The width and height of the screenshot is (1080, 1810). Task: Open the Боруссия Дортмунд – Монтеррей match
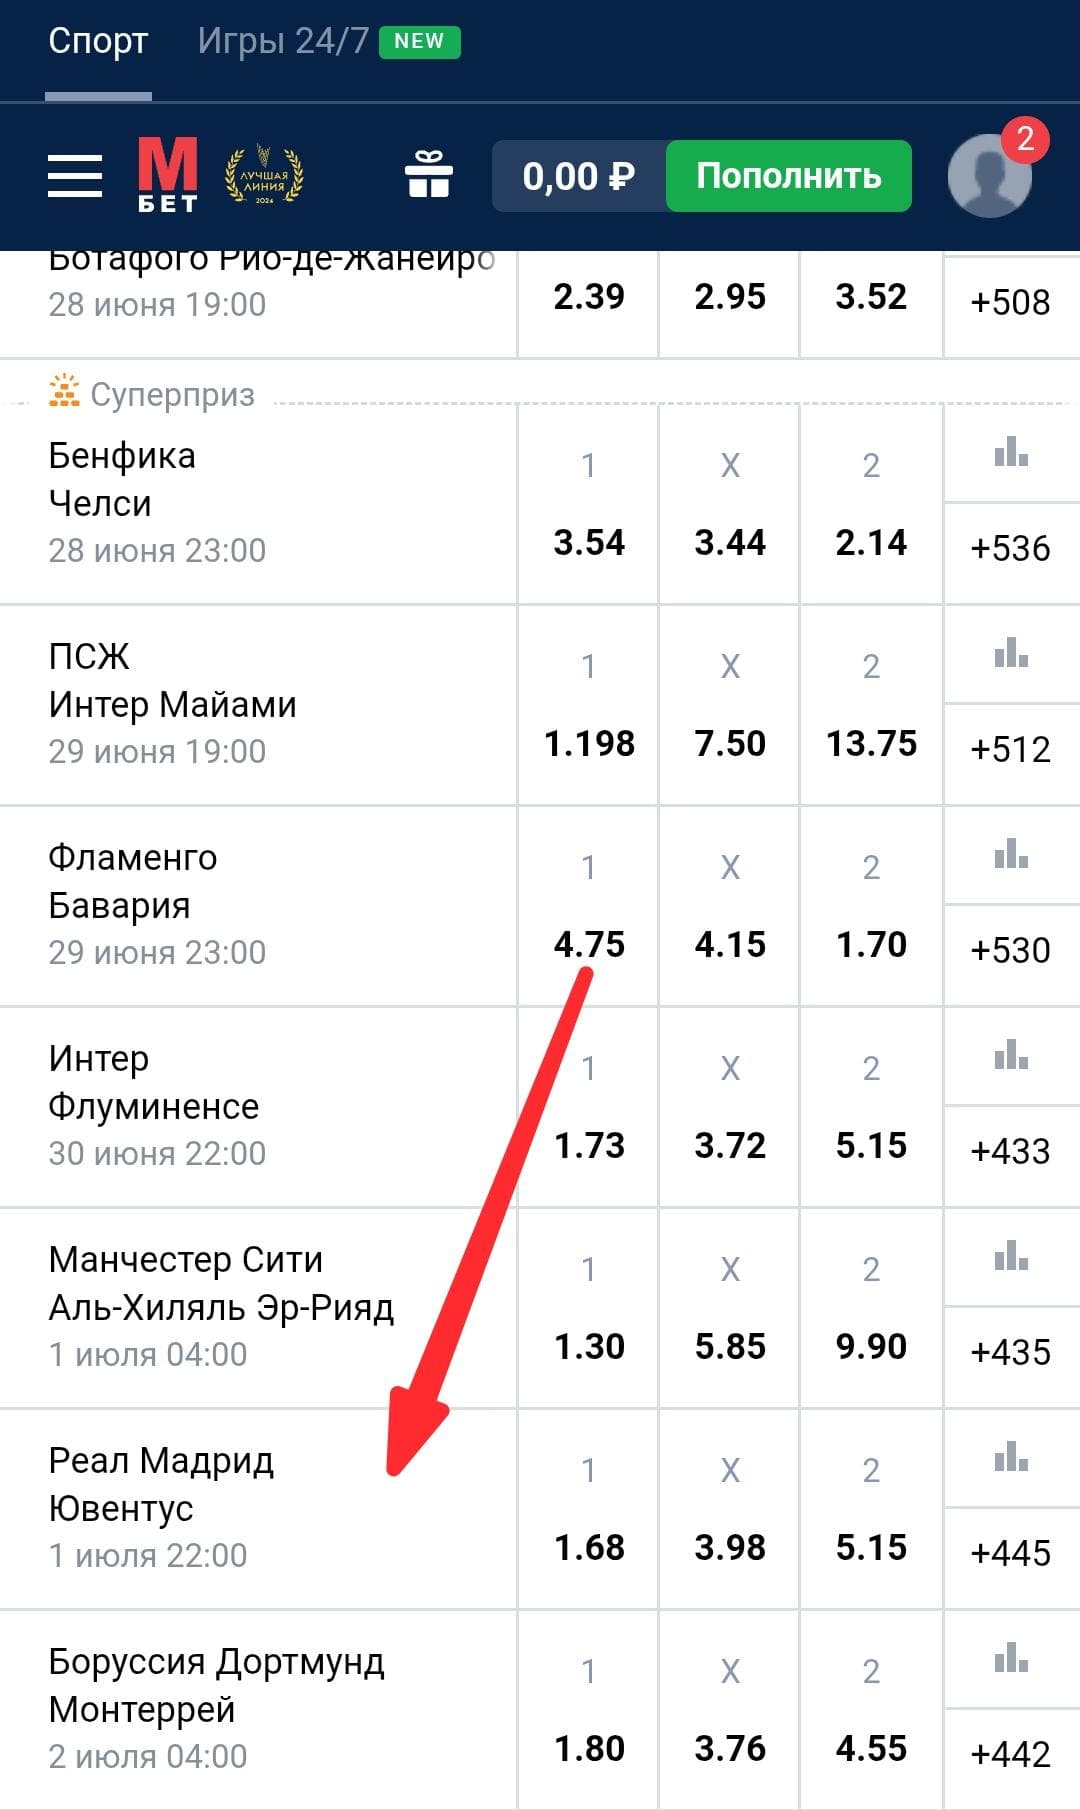[258, 1709]
